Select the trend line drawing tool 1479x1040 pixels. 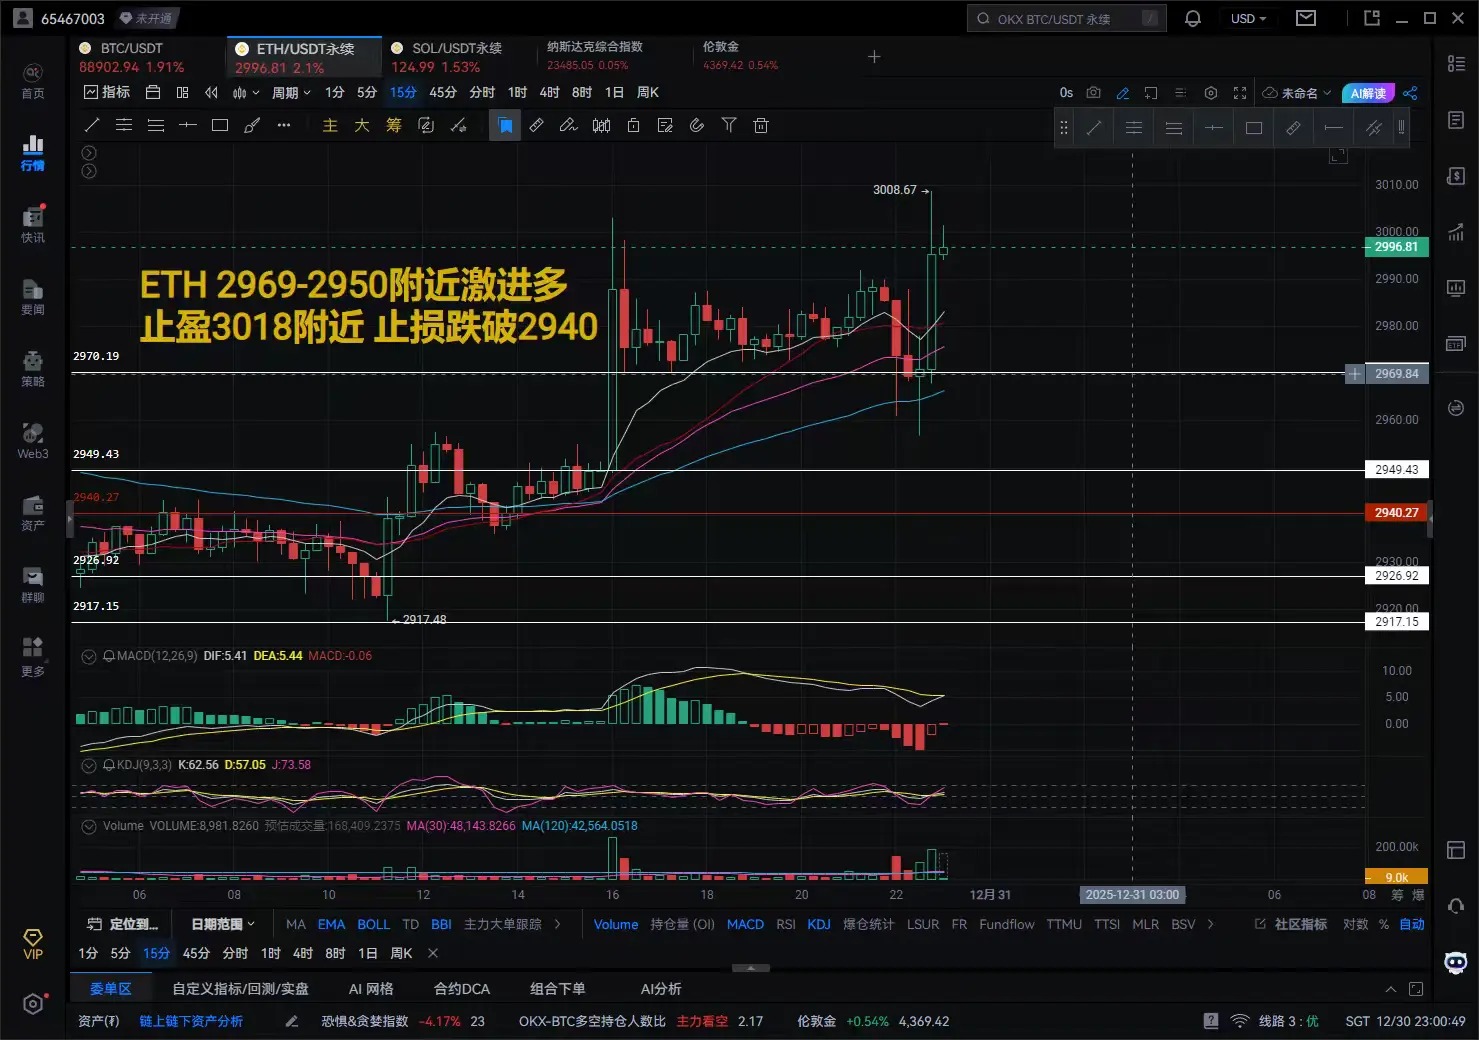click(x=92, y=125)
